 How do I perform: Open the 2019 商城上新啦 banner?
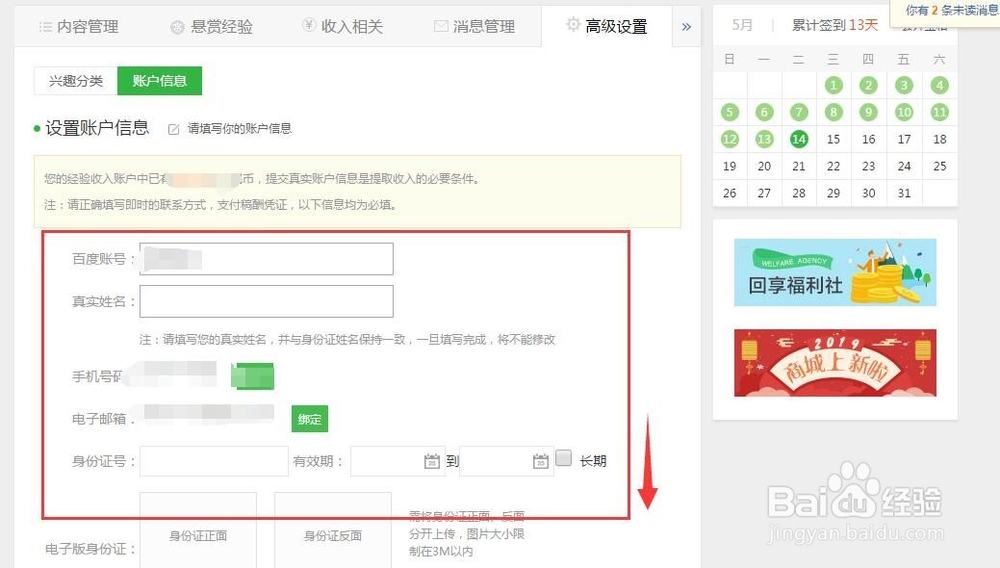pyautogui.click(x=835, y=363)
